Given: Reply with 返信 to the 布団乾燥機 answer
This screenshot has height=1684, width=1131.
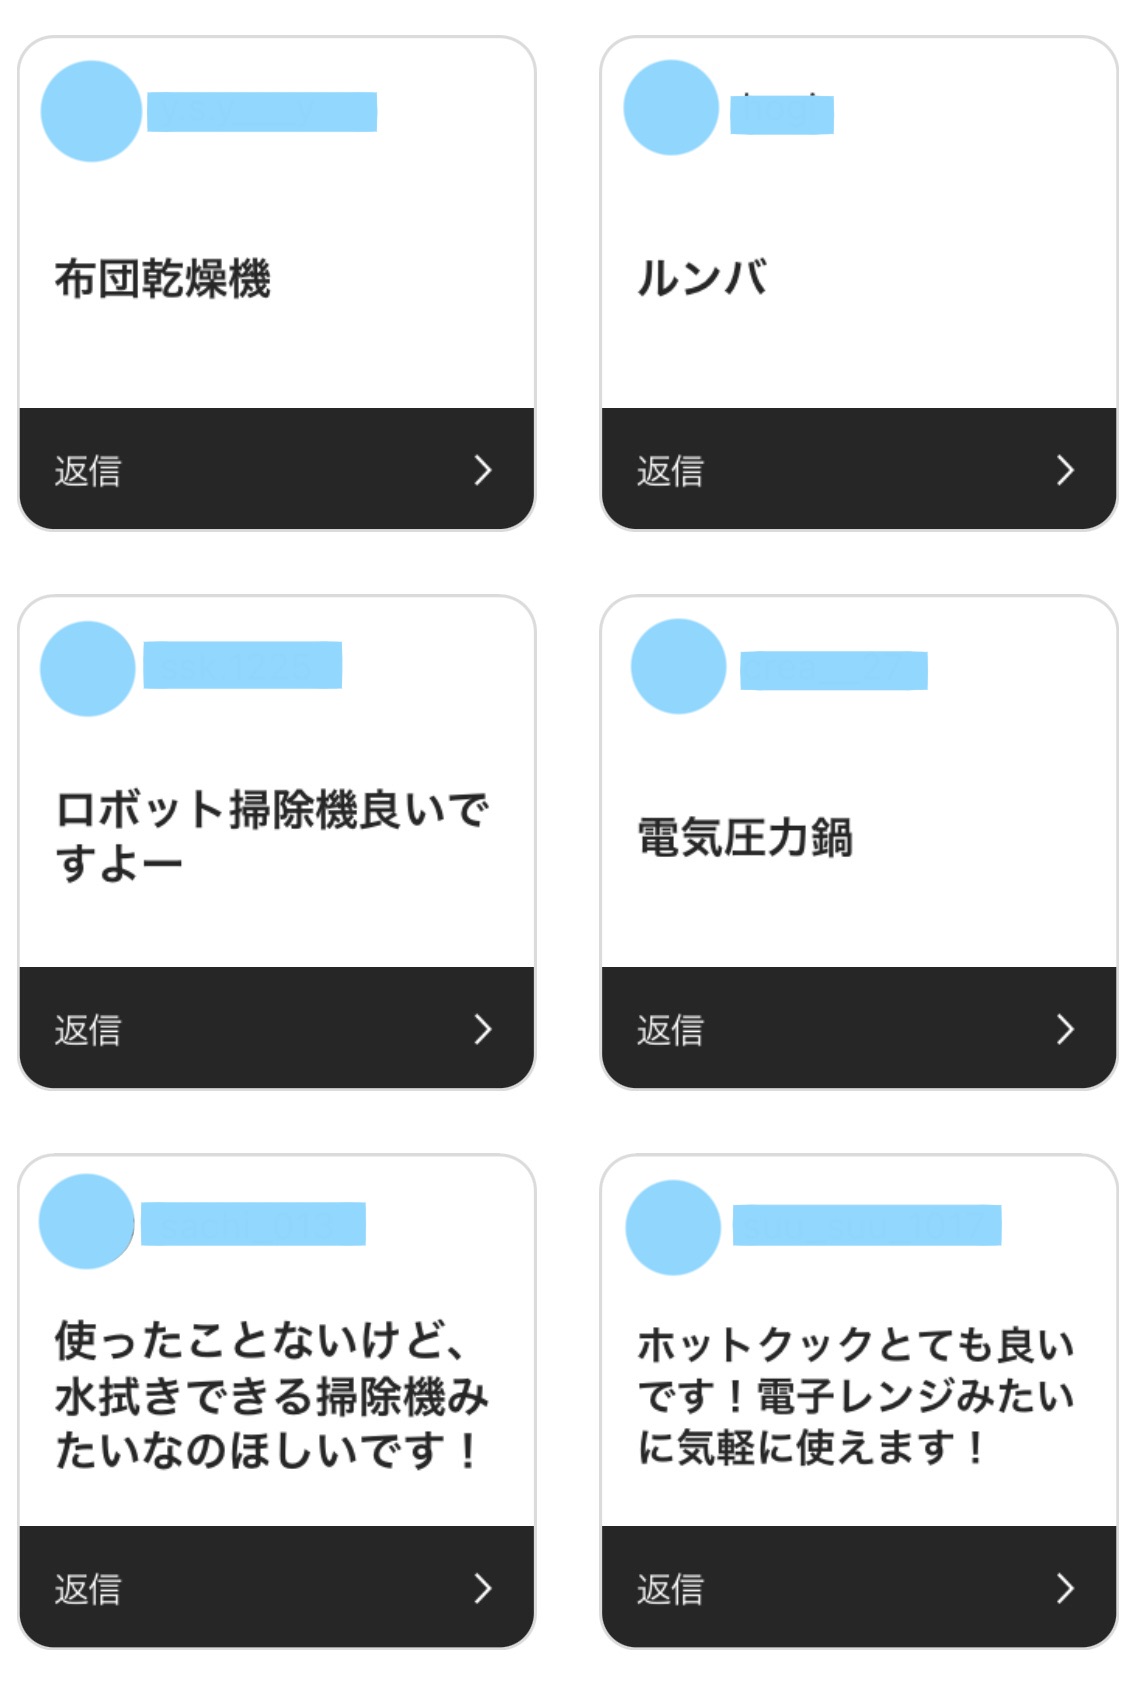Looking at the screenshot, I should point(88,471).
